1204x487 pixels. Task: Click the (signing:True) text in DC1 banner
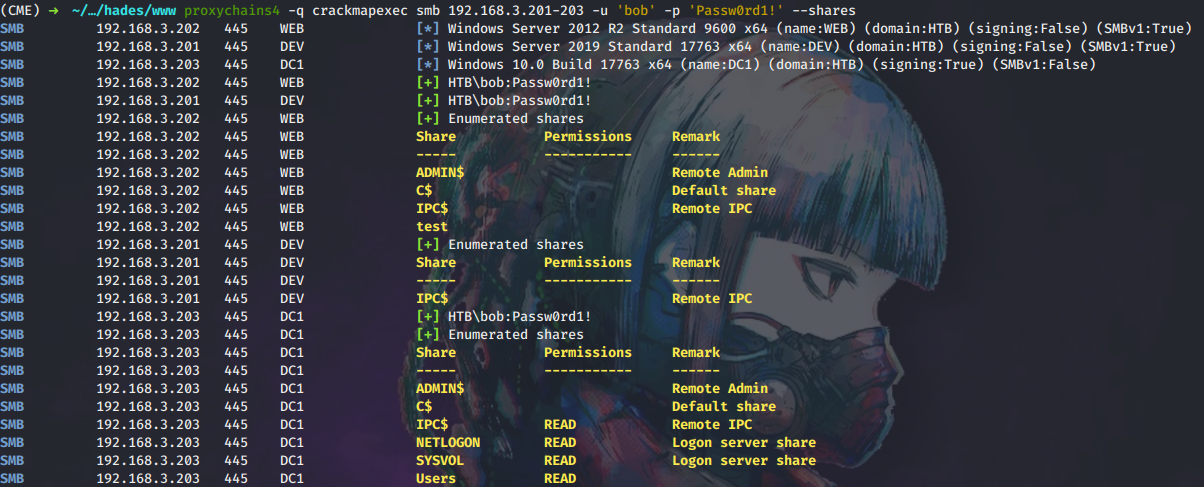(x=922, y=64)
